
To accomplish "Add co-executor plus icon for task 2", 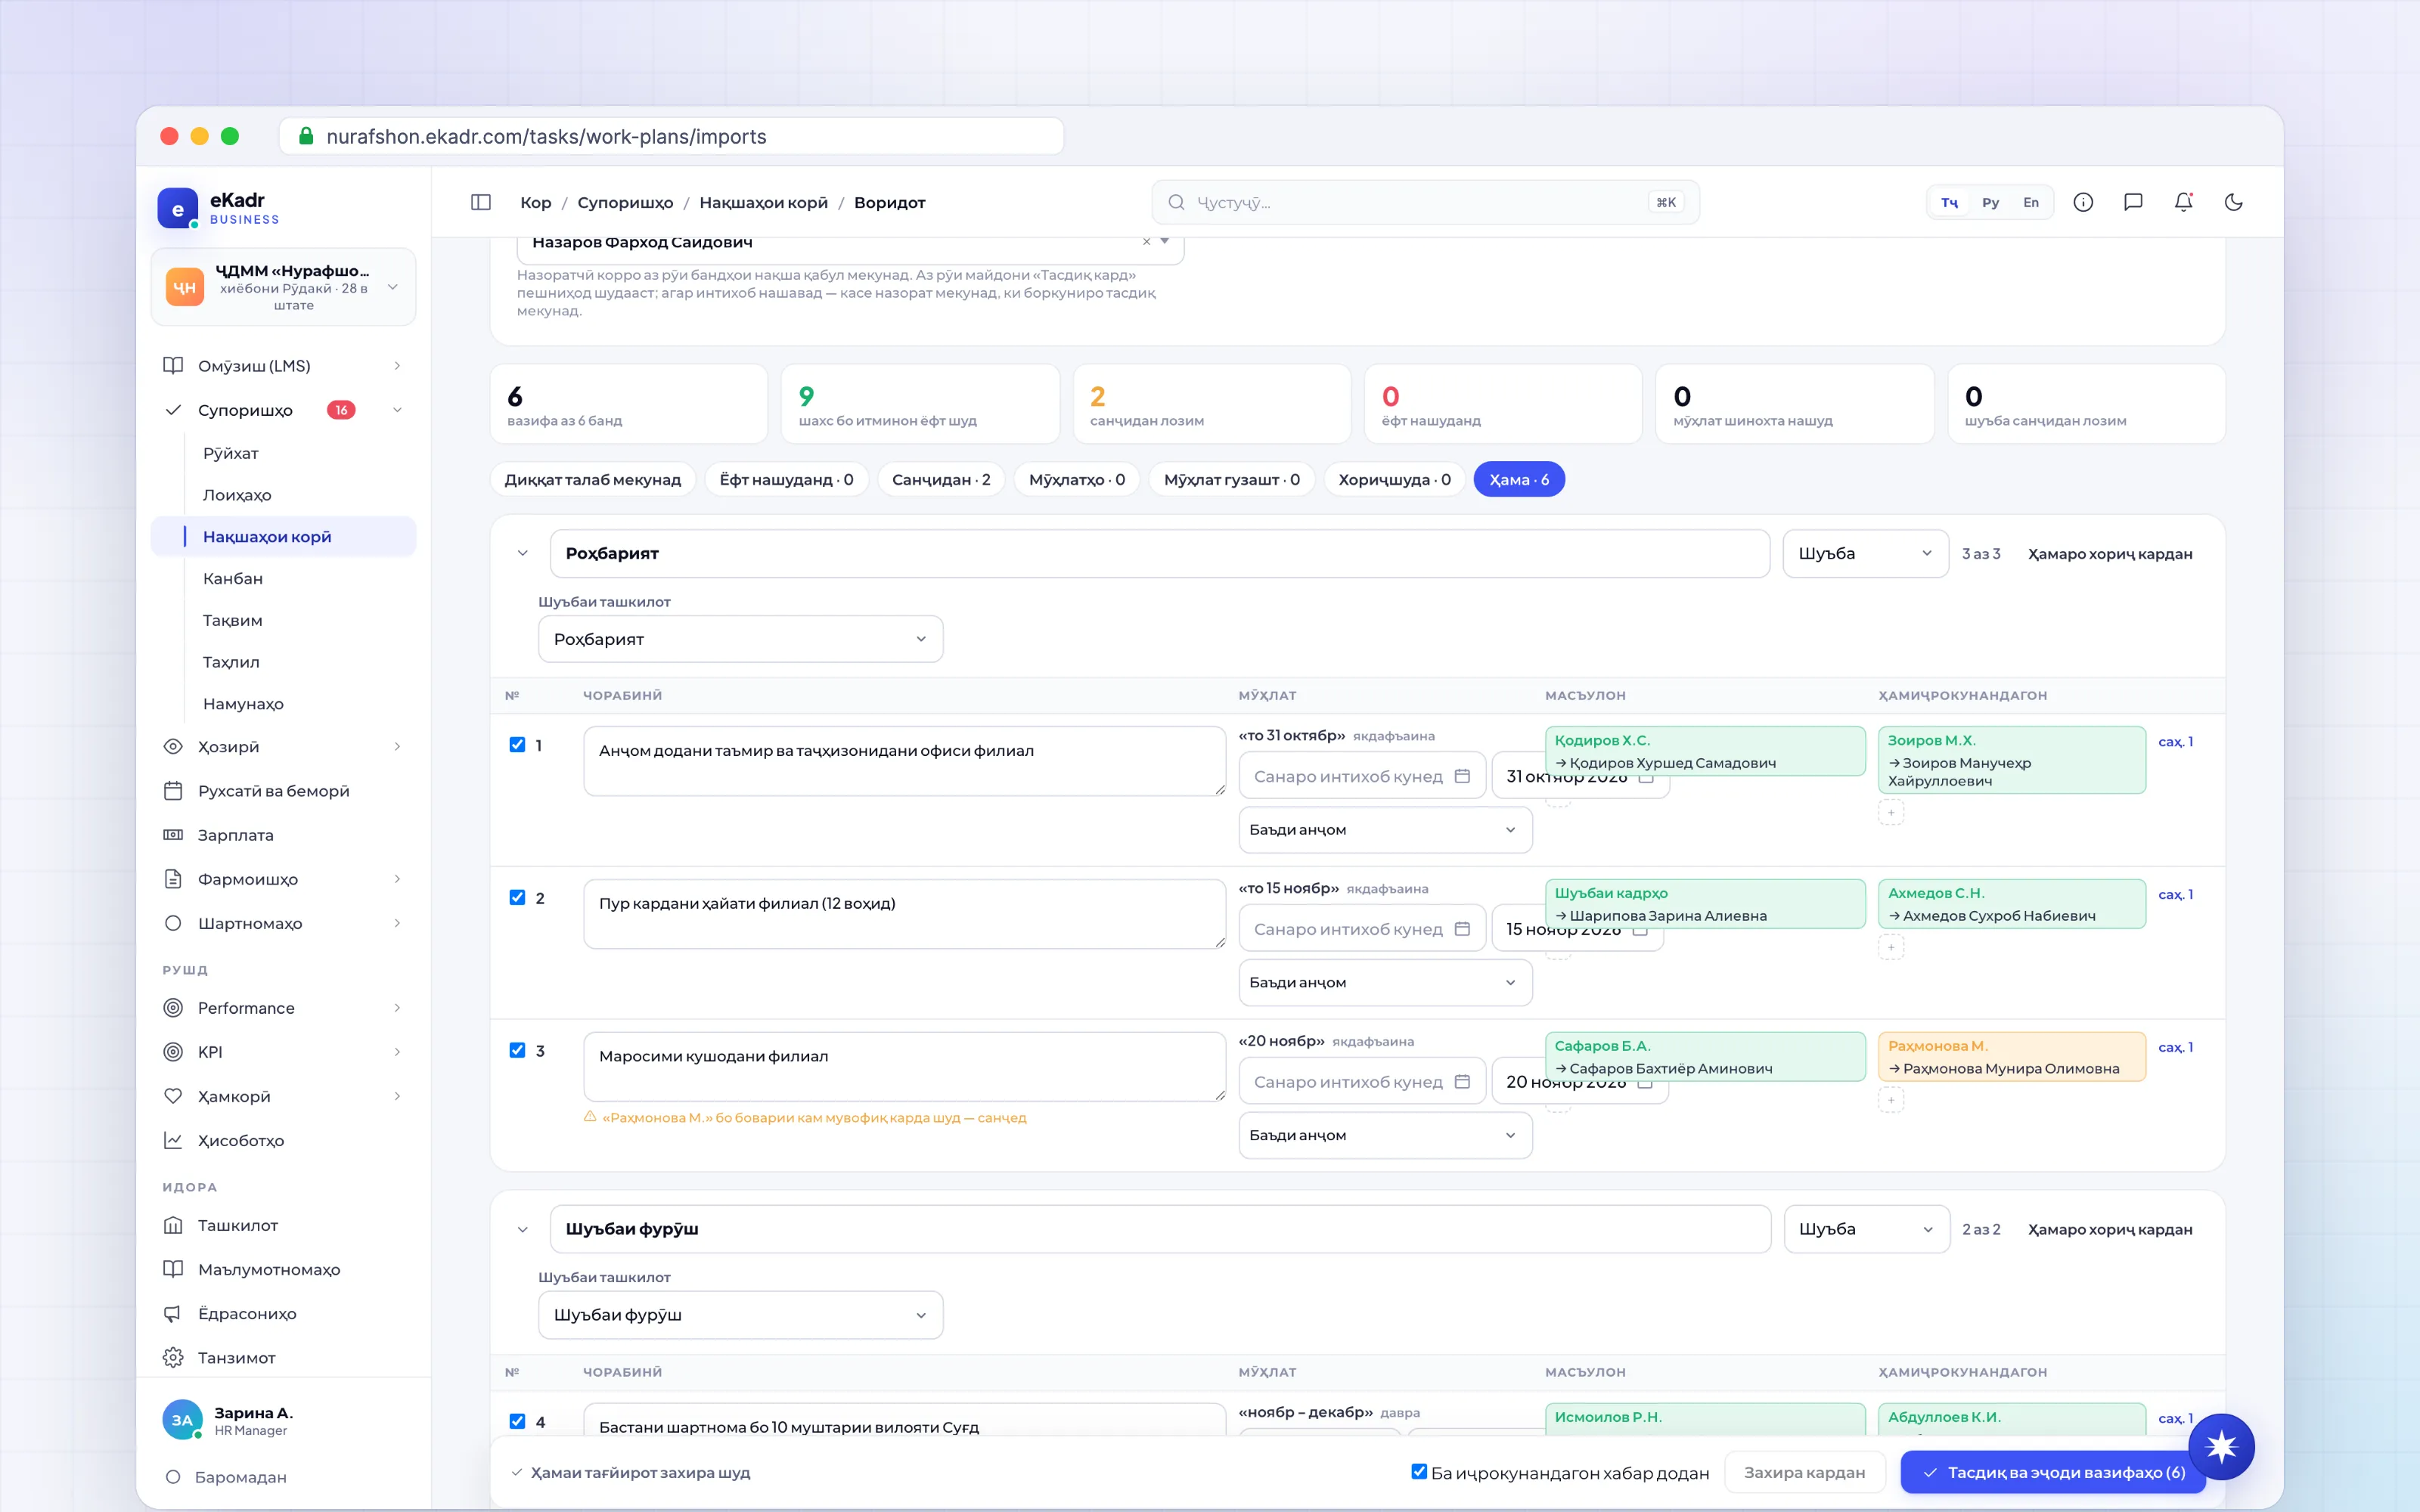I will tap(1890, 948).
